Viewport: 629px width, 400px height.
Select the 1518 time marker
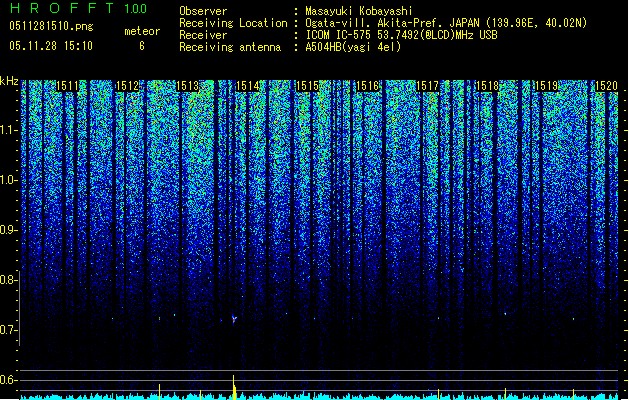click(487, 86)
